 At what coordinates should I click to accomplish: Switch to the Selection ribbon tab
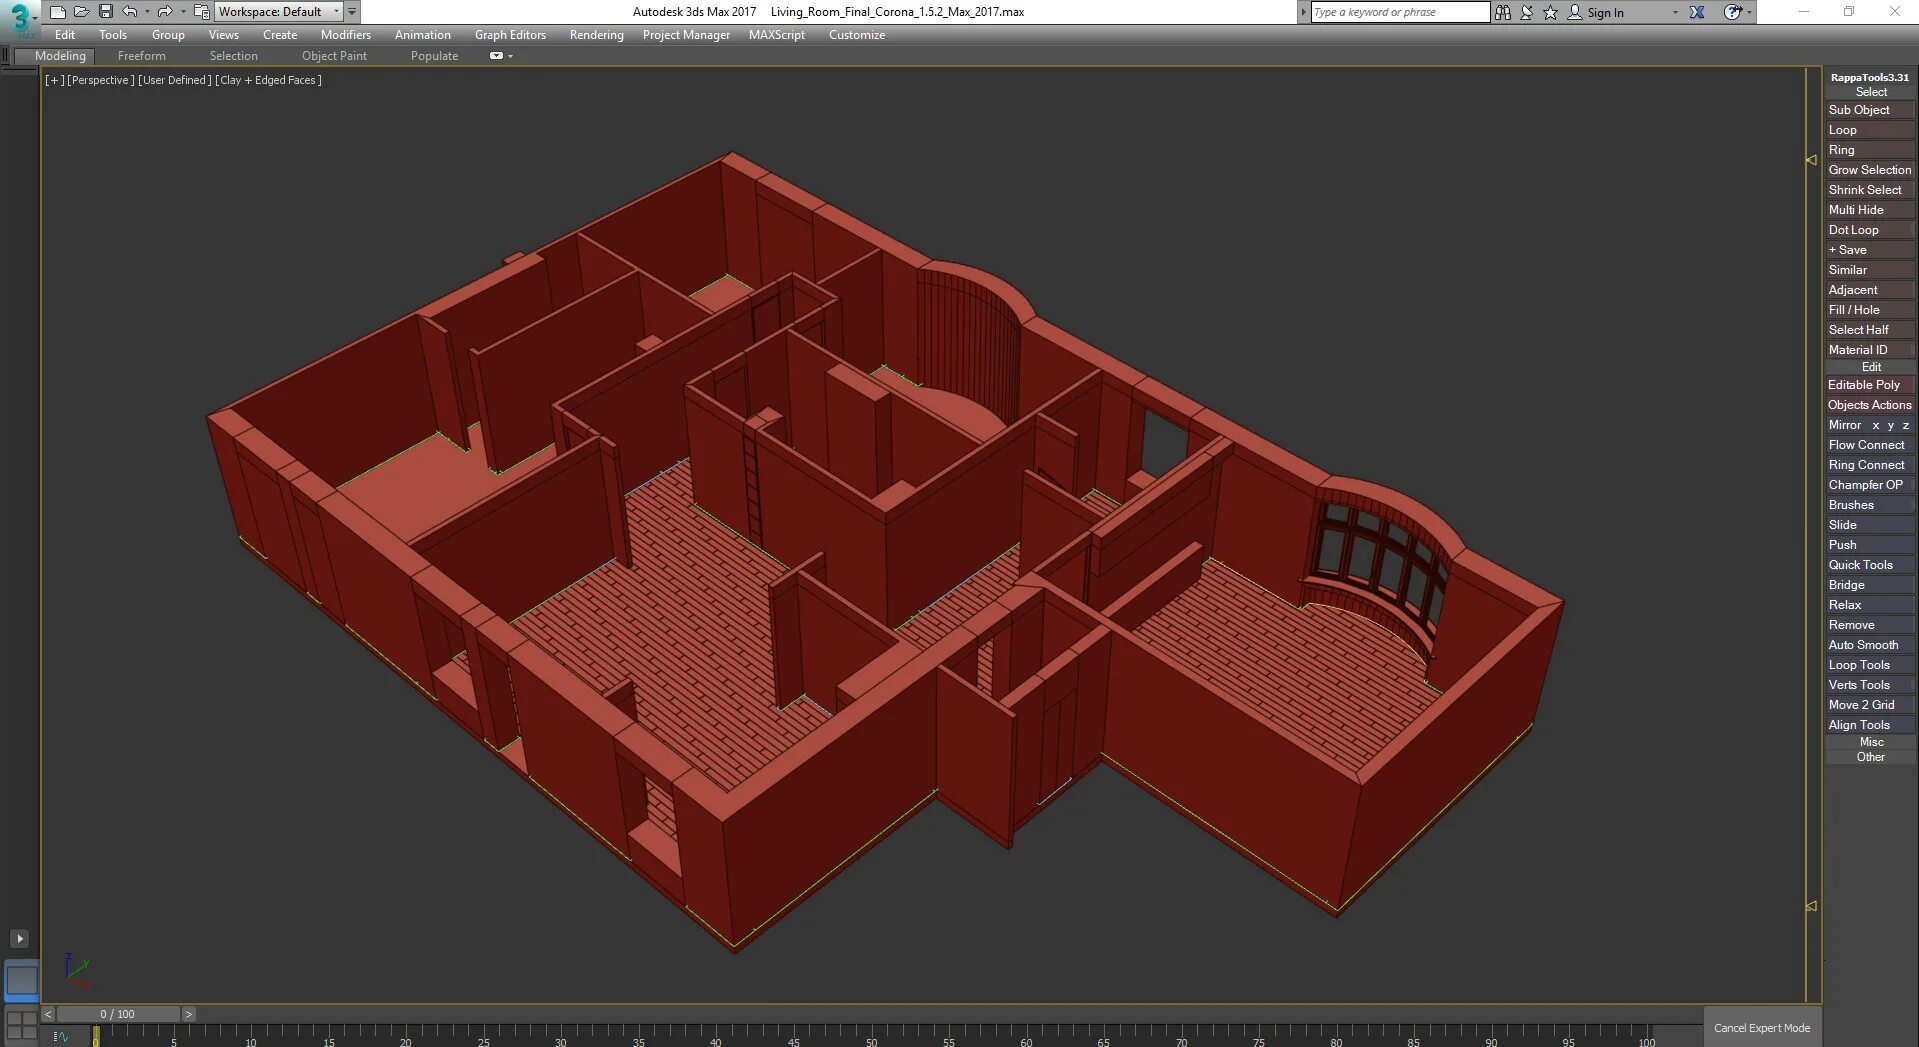[234, 56]
